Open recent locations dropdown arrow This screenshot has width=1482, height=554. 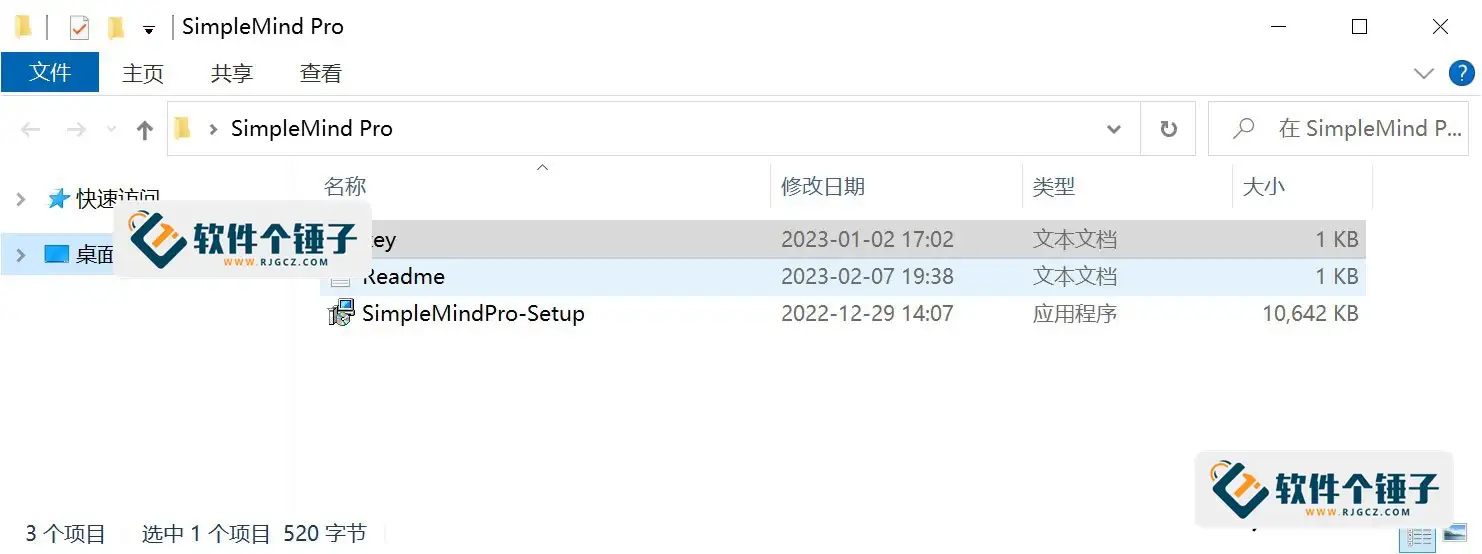click(111, 129)
